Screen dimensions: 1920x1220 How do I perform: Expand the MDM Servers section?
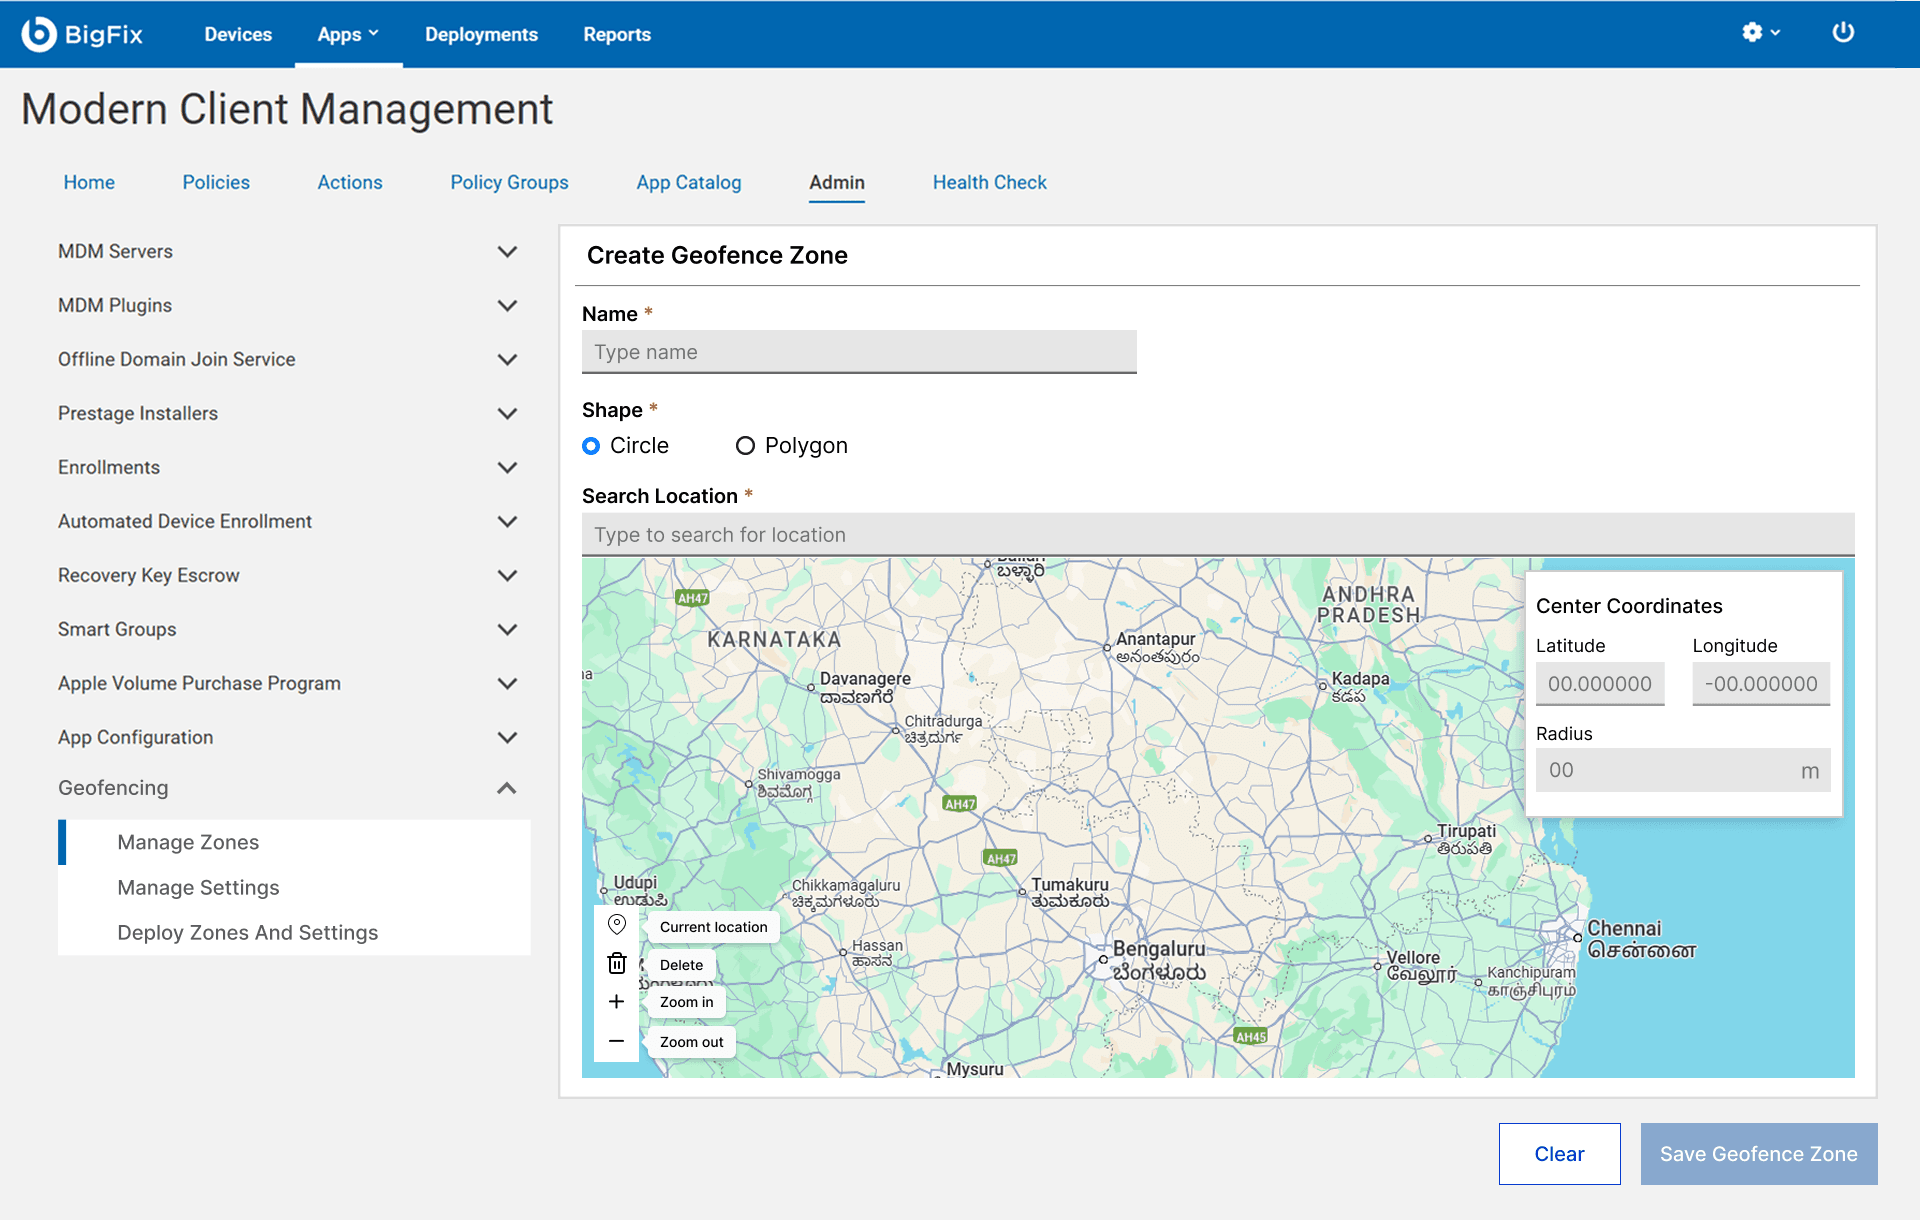507,251
